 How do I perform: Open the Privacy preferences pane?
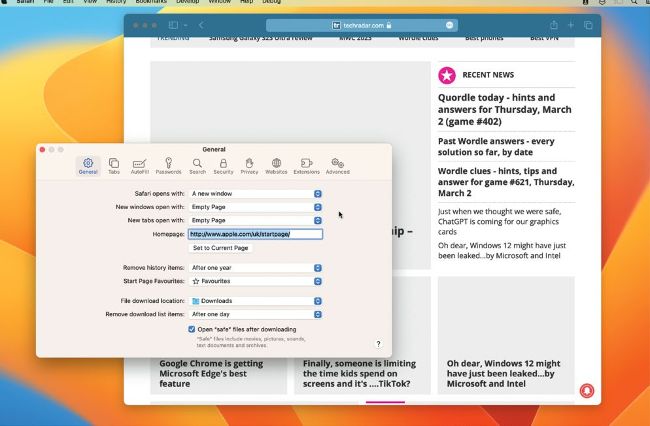click(249, 166)
